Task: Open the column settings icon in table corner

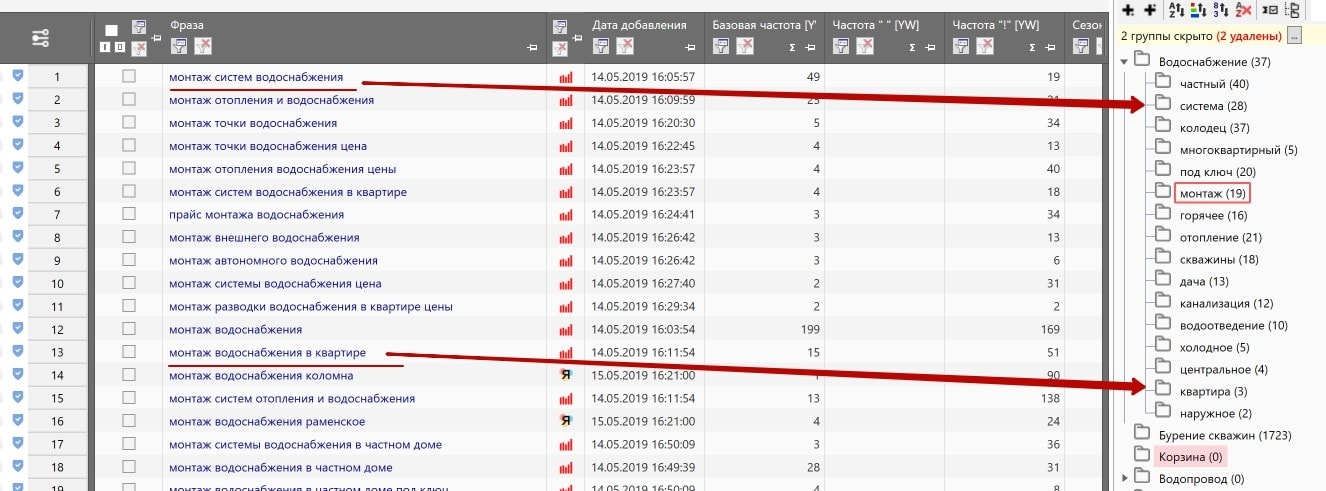Action: pos(40,38)
